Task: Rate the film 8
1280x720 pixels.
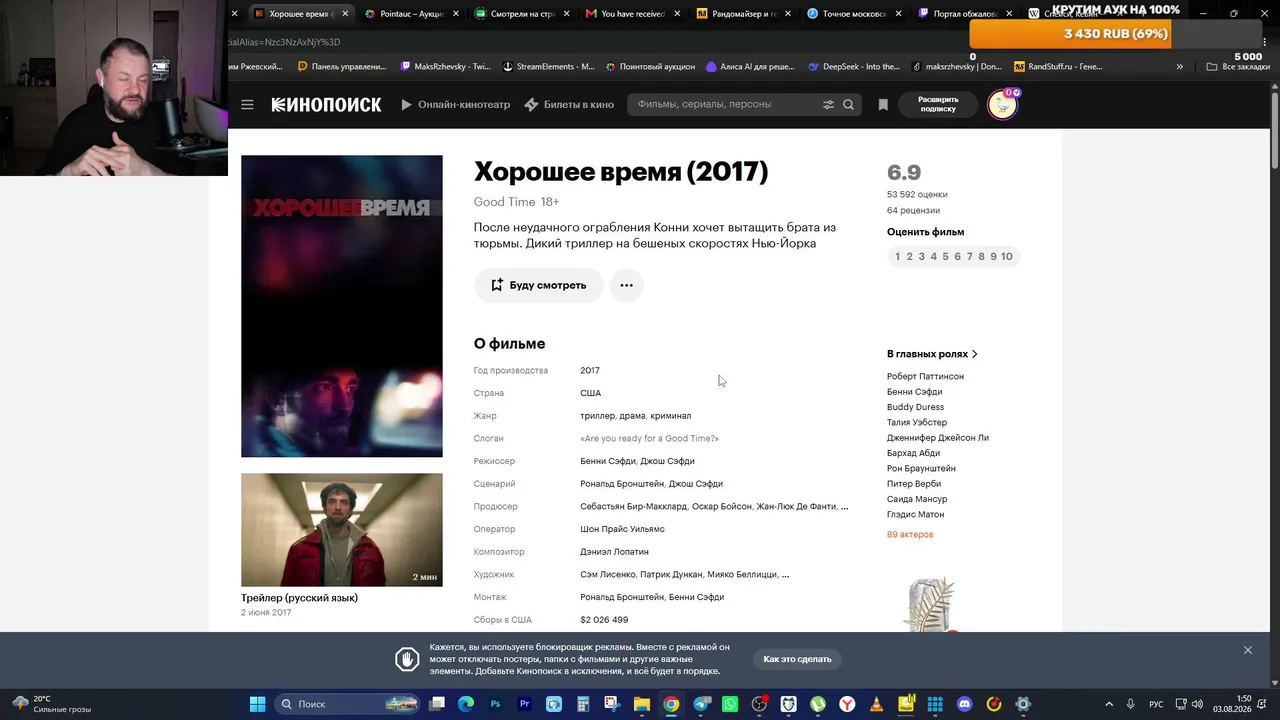Action: tap(981, 257)
